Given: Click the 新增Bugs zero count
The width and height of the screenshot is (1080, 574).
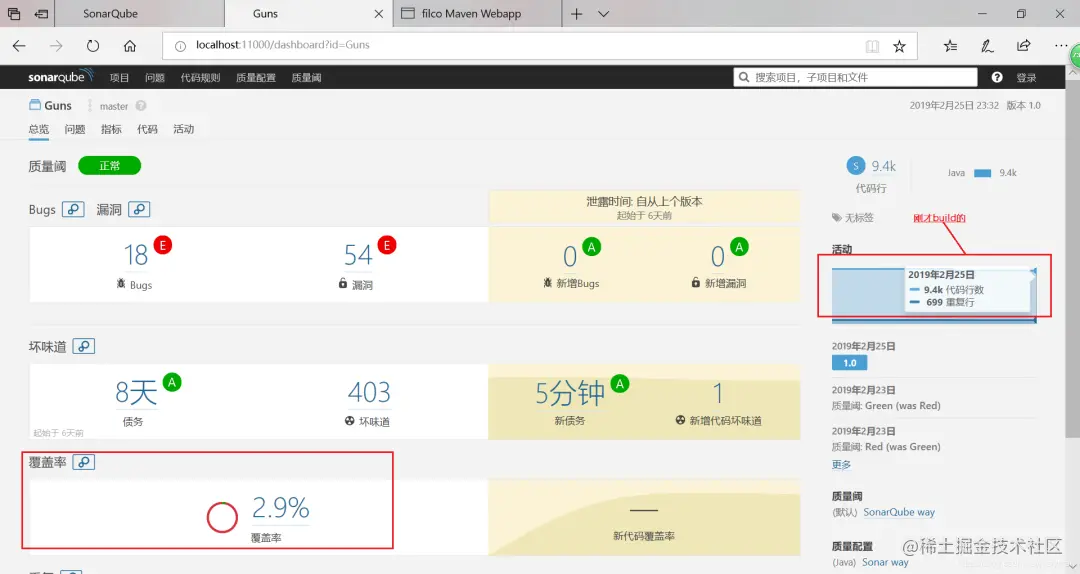Looking at the screenshot, I should pos(570,256).
